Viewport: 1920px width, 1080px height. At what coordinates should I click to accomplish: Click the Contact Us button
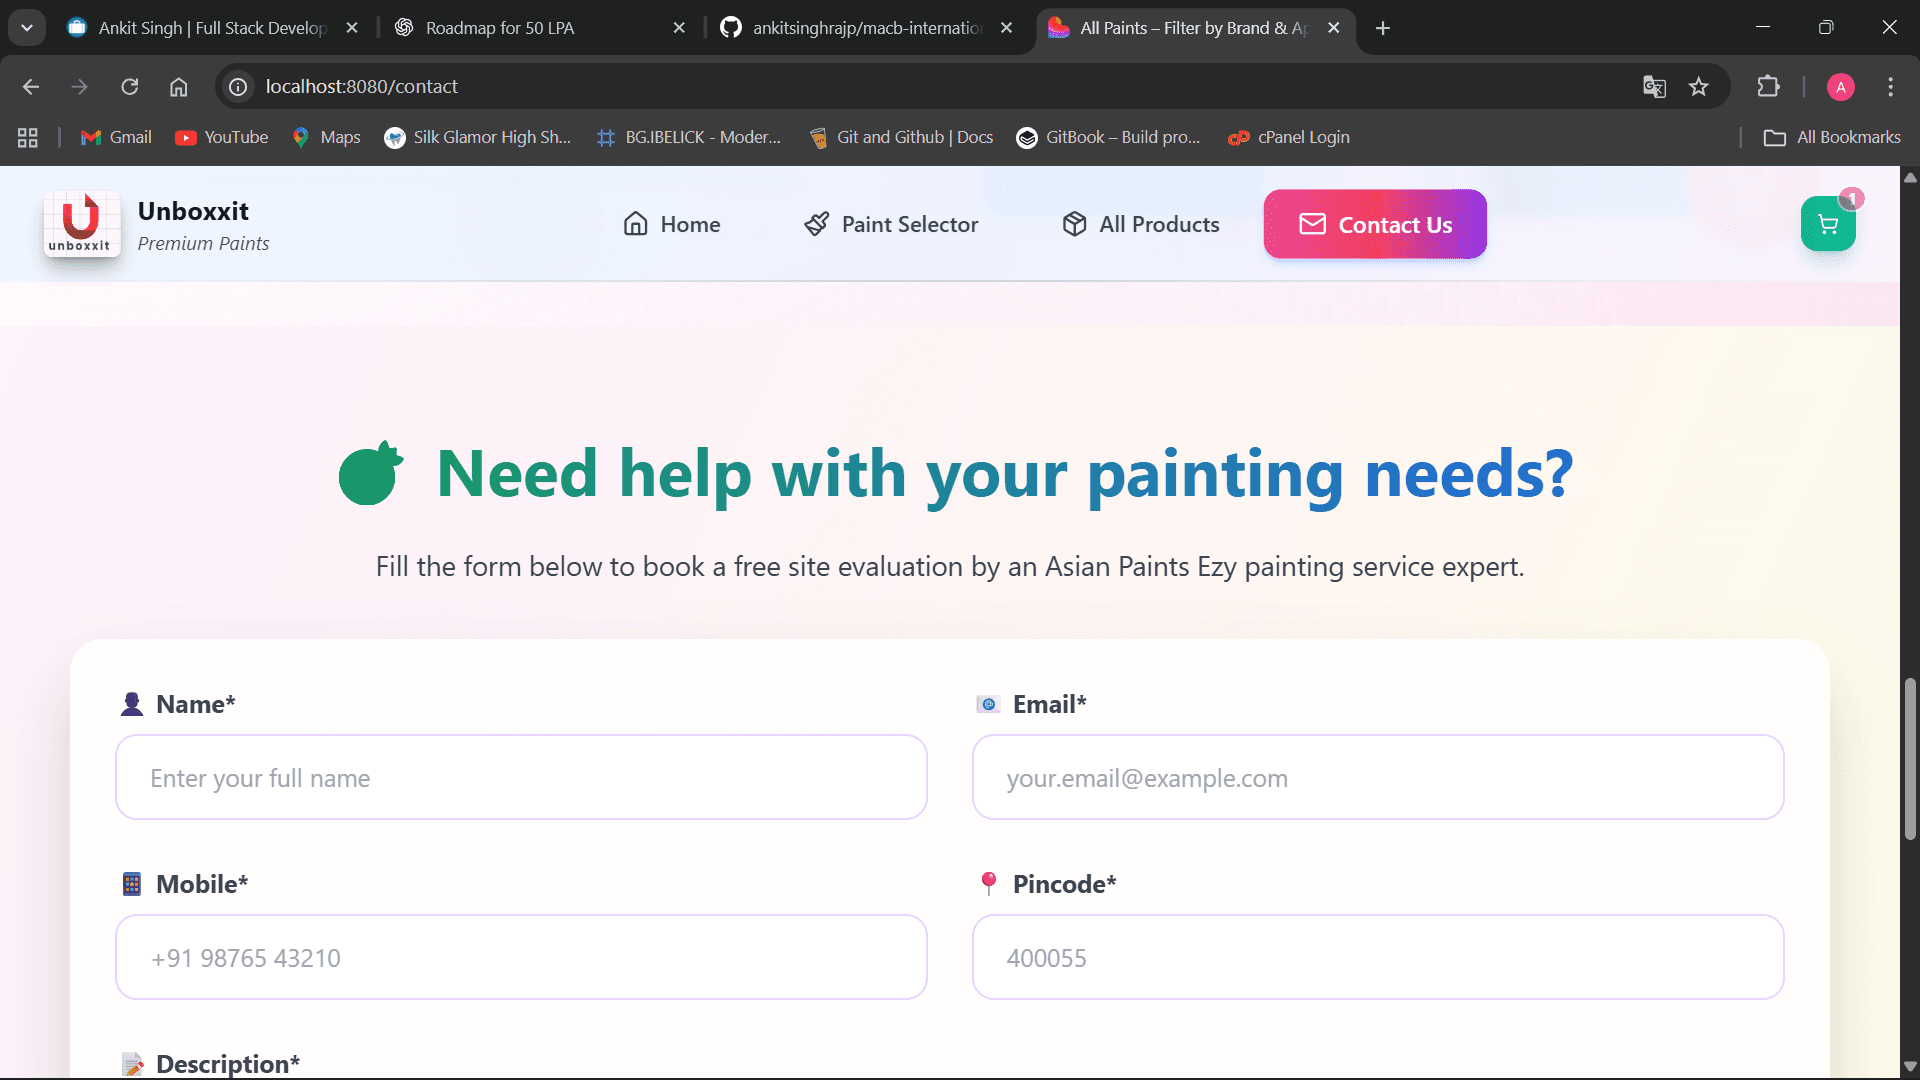(1375, 224)
